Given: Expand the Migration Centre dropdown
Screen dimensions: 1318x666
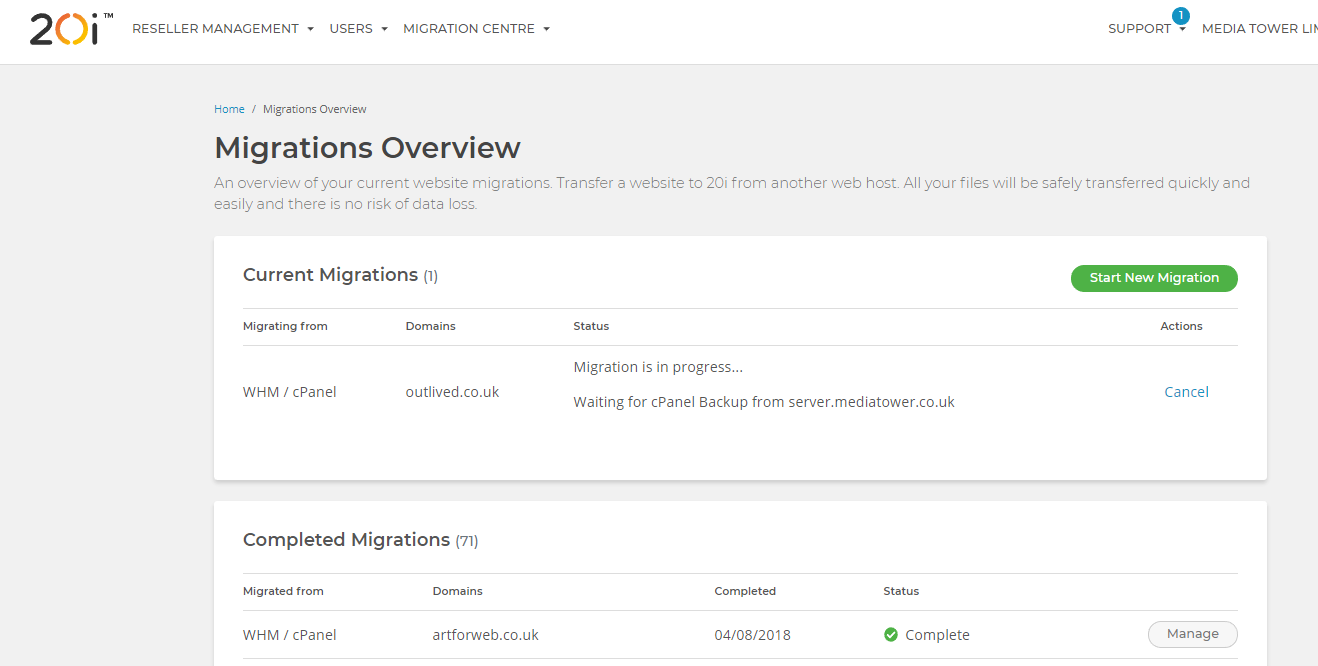Looking at the screenshot, I should point(476,29).
